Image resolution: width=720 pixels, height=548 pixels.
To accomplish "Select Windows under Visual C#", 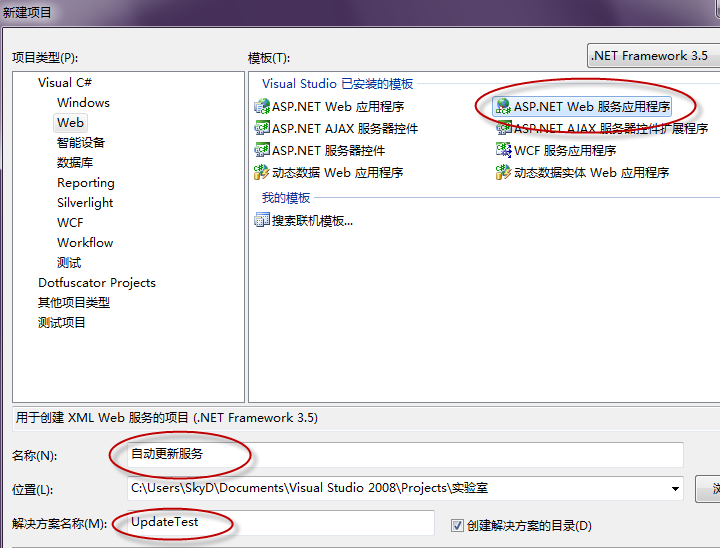I will click(x=83, y=102).
